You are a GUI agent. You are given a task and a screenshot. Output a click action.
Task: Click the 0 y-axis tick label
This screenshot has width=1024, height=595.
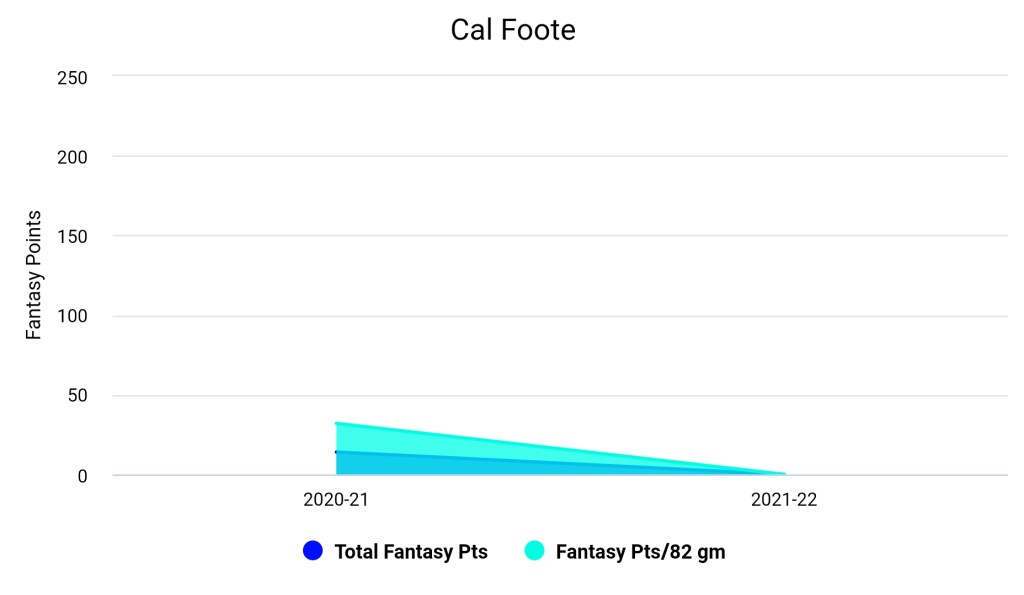click(84, 476)
